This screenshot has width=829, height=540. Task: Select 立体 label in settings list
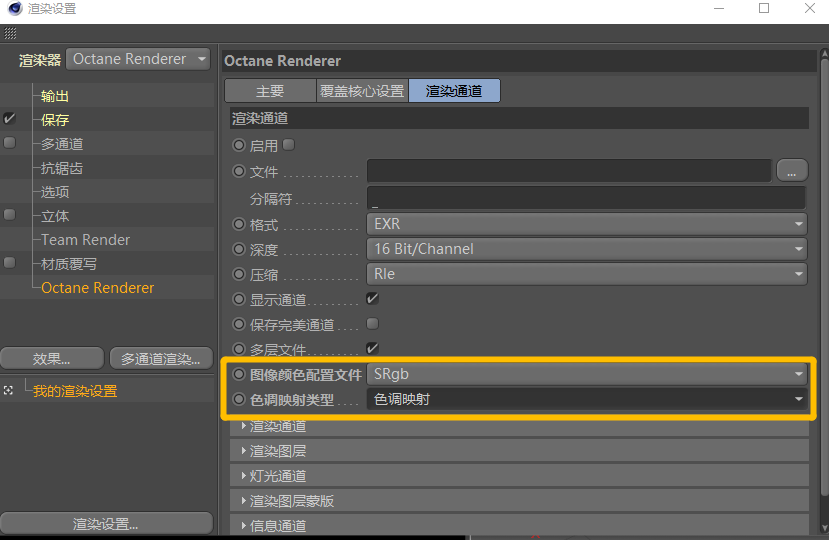[x=55, y=216]
